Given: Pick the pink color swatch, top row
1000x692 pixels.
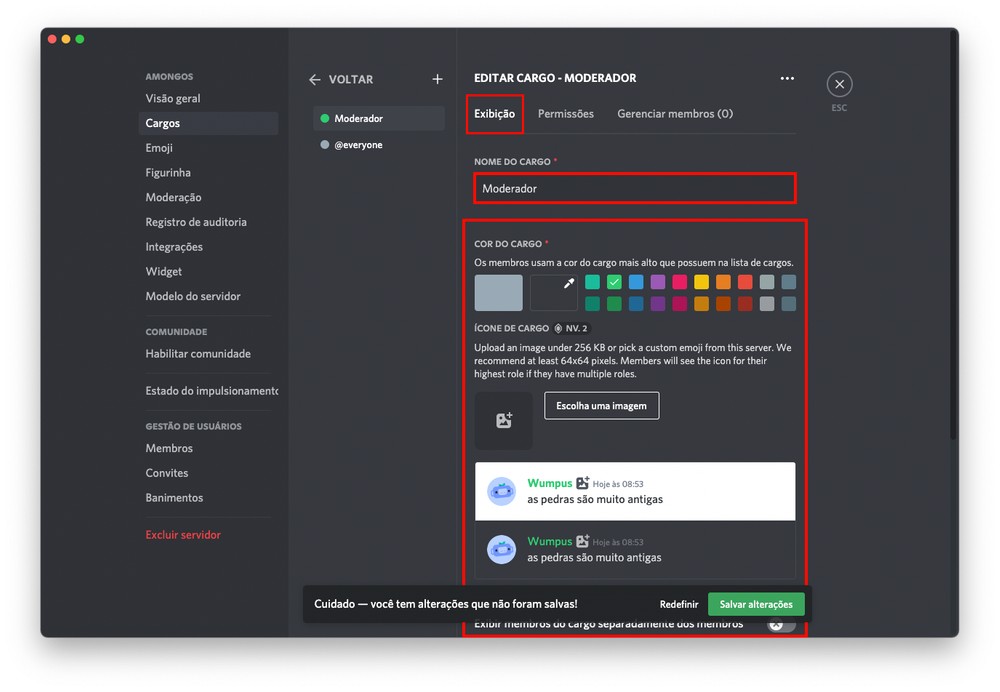Looking at the screenshot, I should click(x=680, y=282).
